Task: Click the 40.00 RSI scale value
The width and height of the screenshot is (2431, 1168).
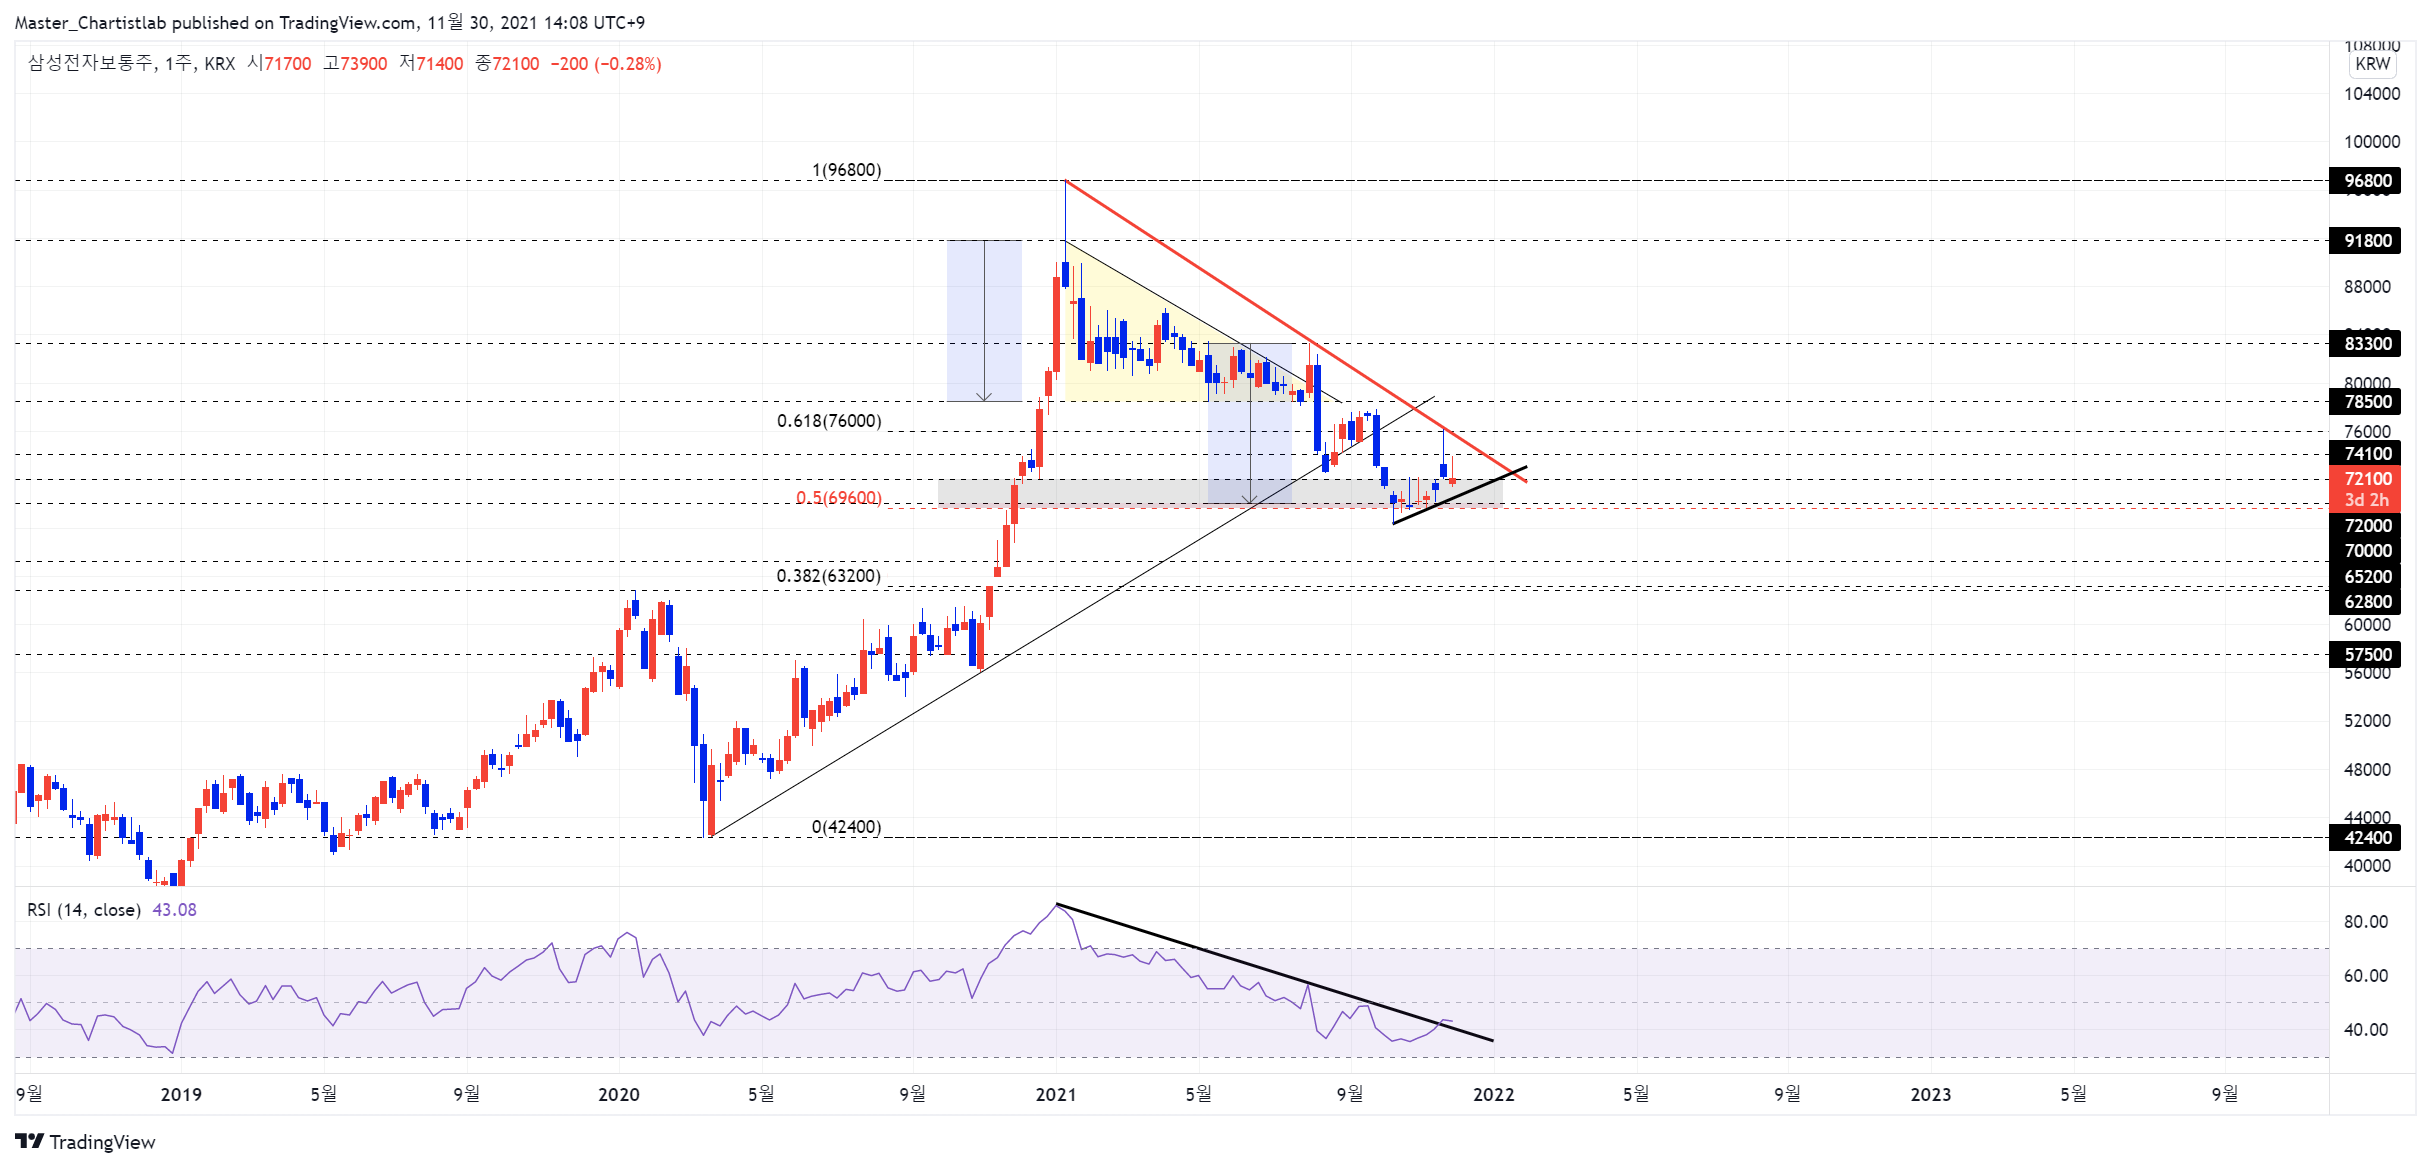Action: click(2366, 1030)
